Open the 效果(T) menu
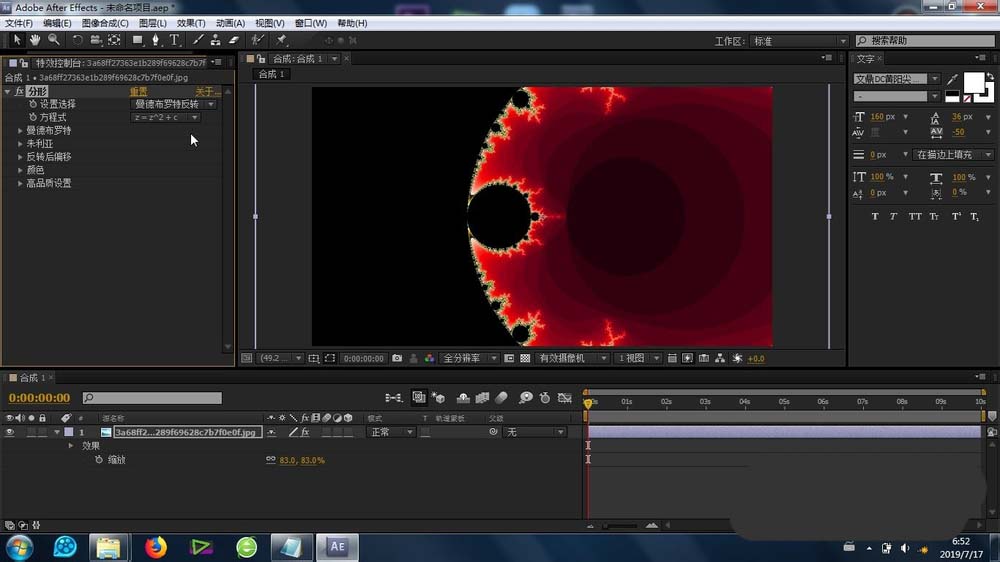Viewport: 1000px width, 562px height. 190,23
